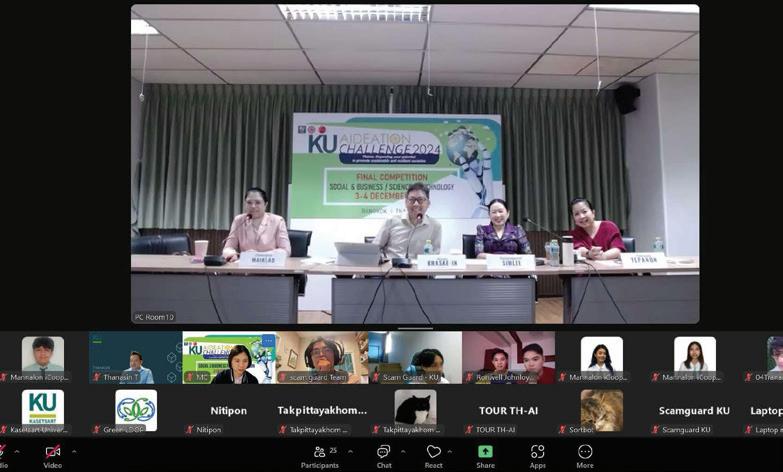
Task: Click muted mic icon on scam guard Team
Action: pos(283,378)
